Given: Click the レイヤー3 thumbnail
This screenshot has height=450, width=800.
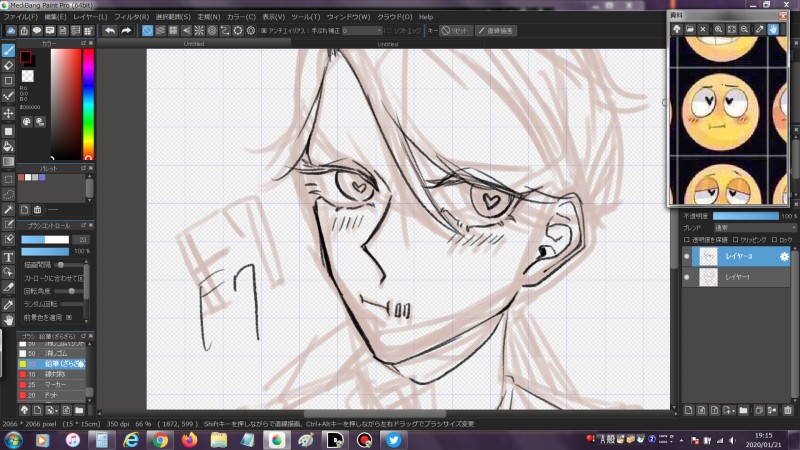Looking at the screenshot, I should [x=708, y=257].
